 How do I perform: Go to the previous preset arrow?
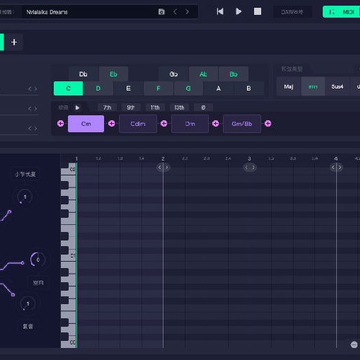click(x=175, y=12)
